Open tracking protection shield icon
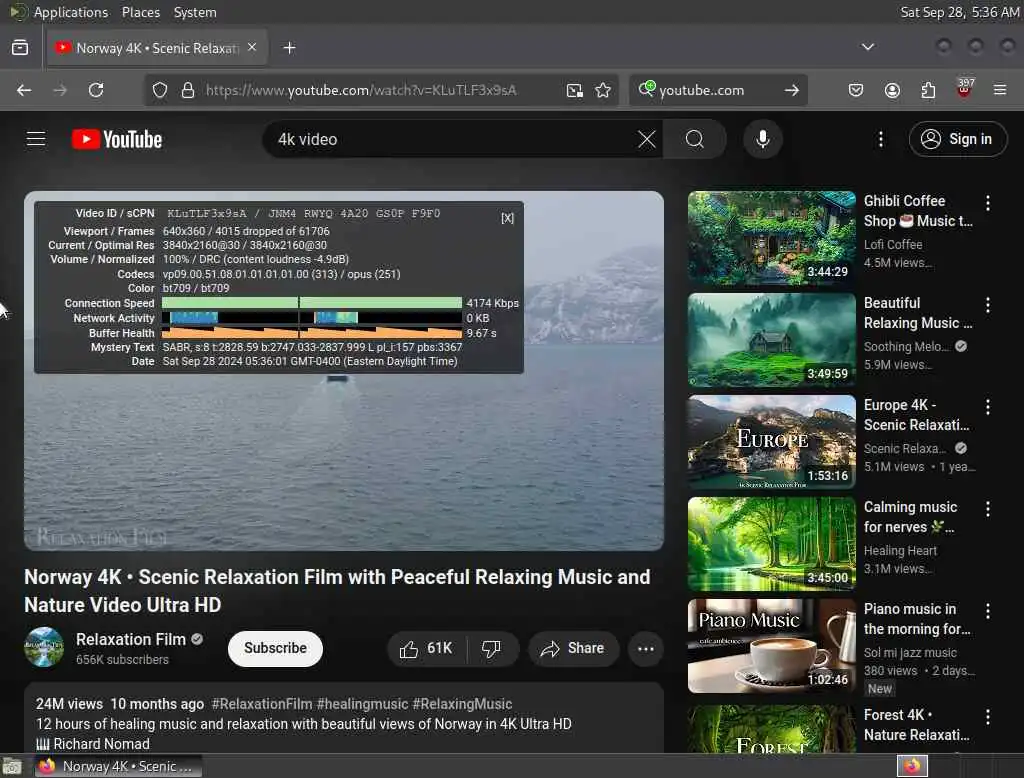Screen dimensions: 1024x778 tap(160, 90)
